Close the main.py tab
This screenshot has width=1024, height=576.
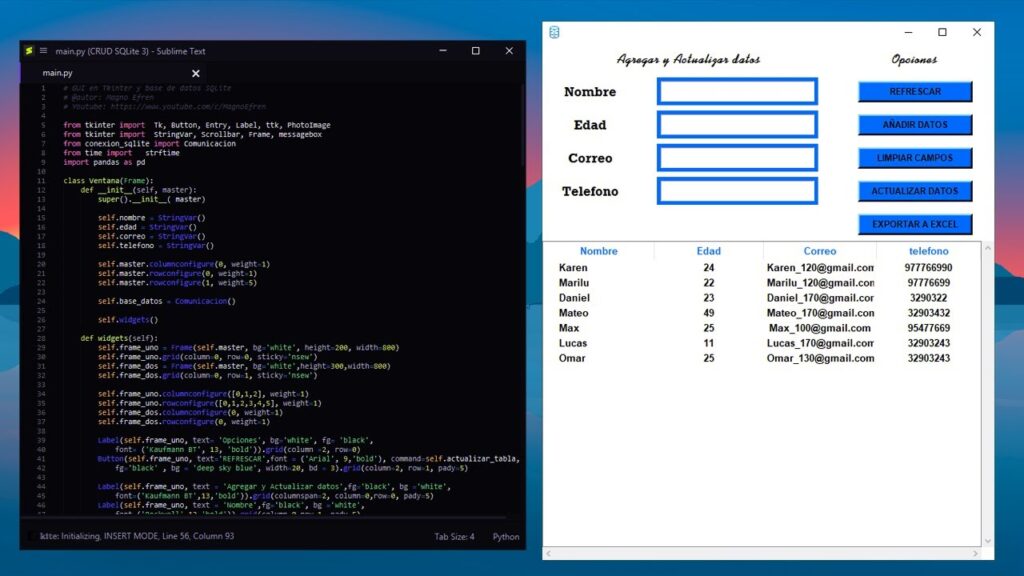196,73
